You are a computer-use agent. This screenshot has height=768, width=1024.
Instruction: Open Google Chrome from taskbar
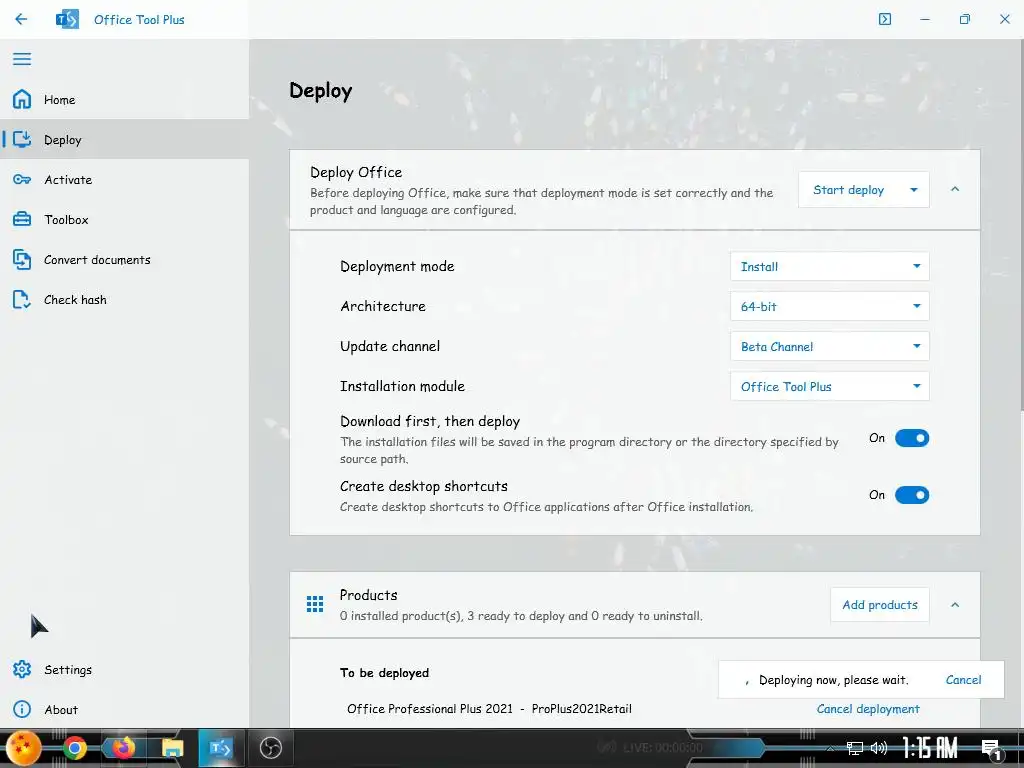[x=74, y=748]
